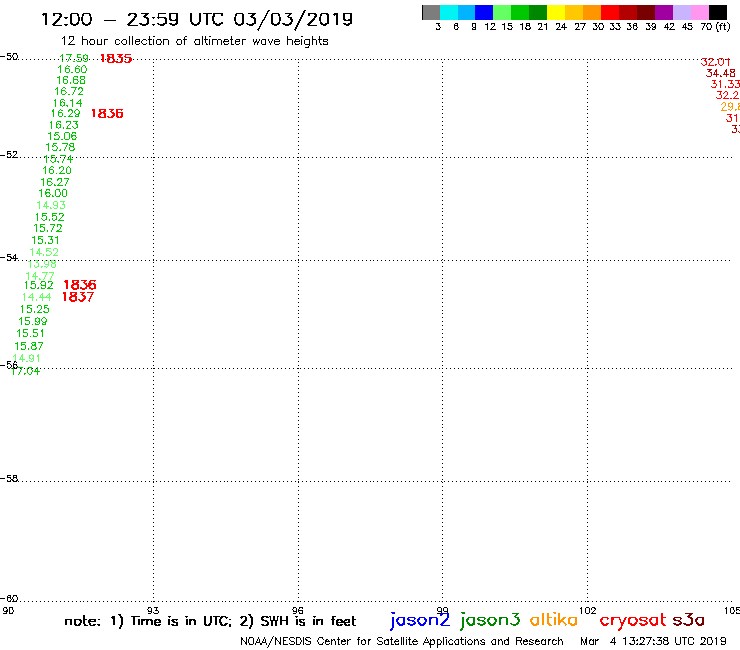
Task: Click the value "15.31"
Action: tap(45, 240)
